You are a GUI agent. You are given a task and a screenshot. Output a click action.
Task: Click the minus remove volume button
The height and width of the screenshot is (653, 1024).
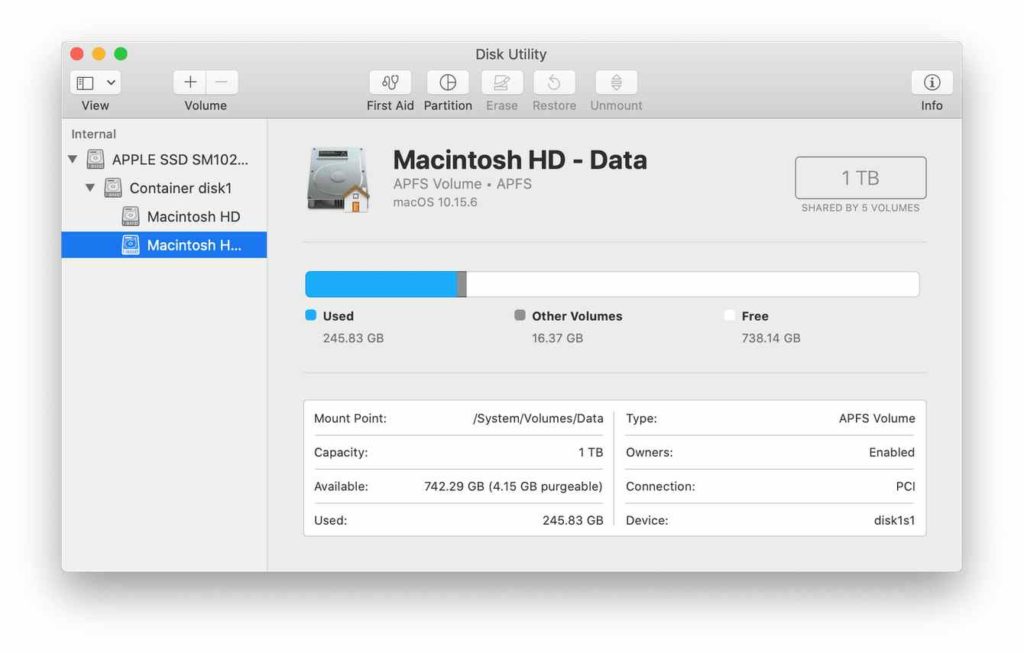pos(222,82)
